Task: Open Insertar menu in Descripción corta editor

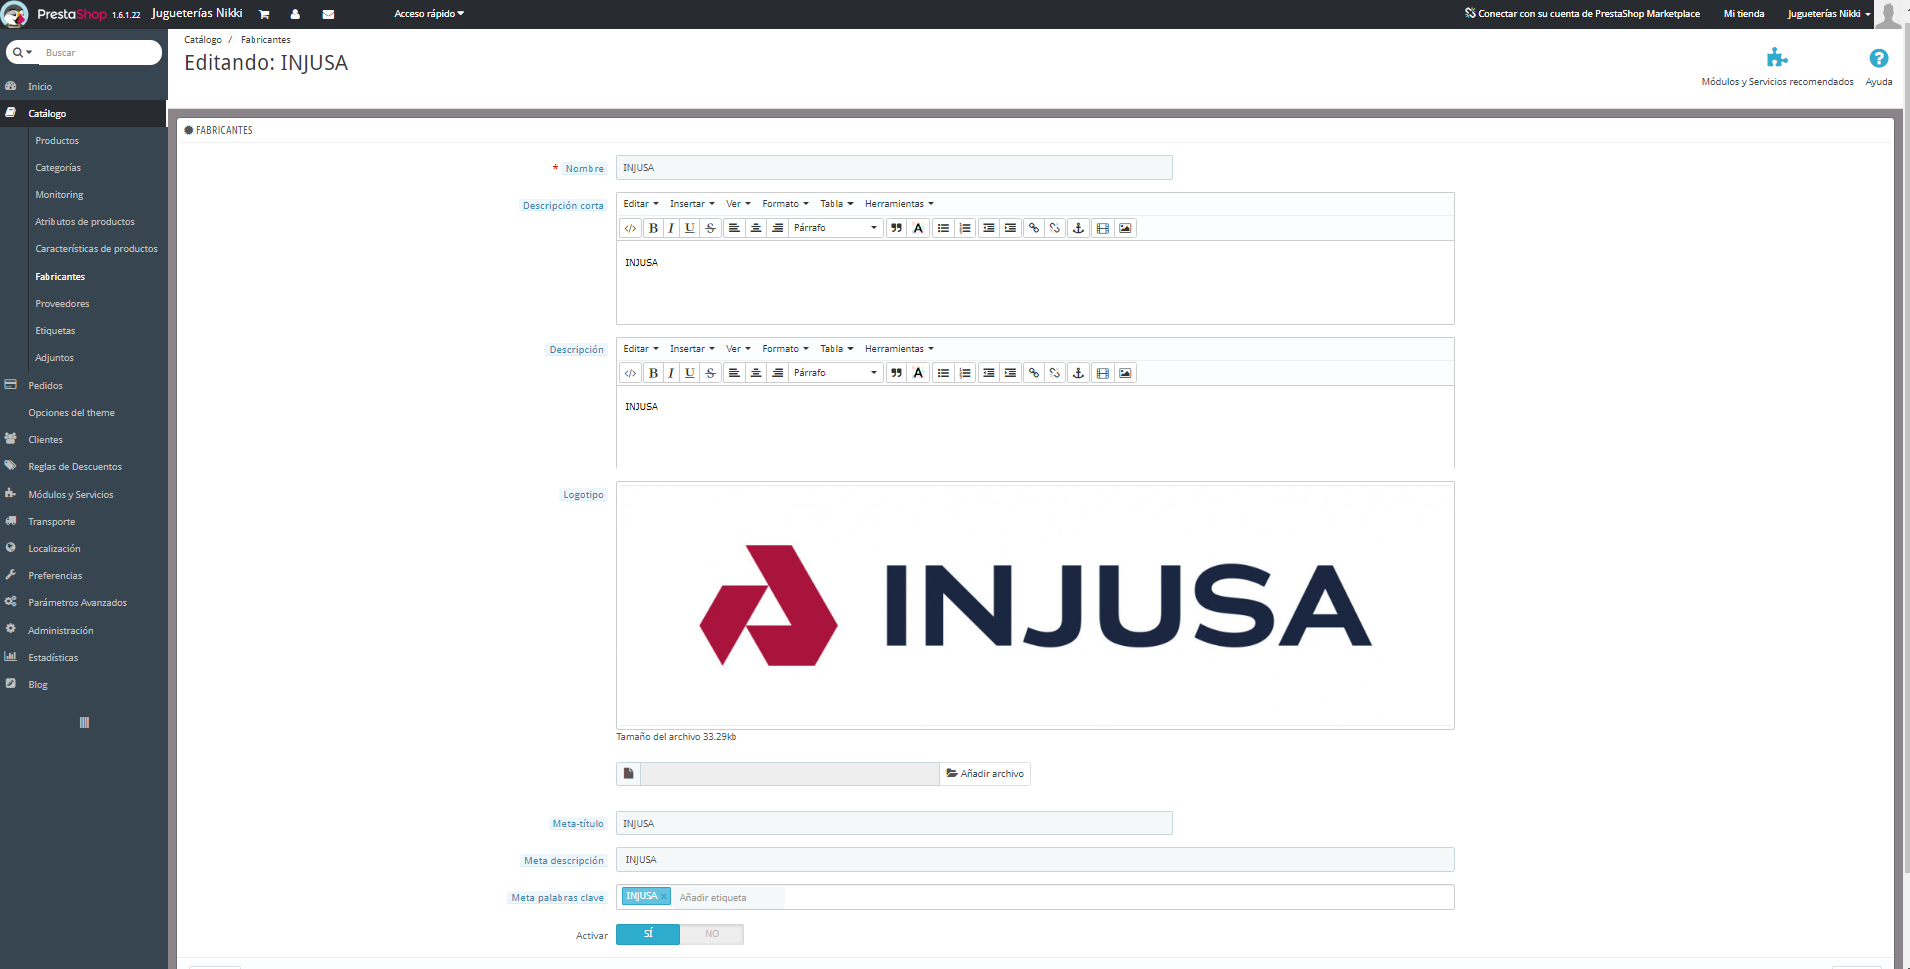Action: (x=692, y=204)
